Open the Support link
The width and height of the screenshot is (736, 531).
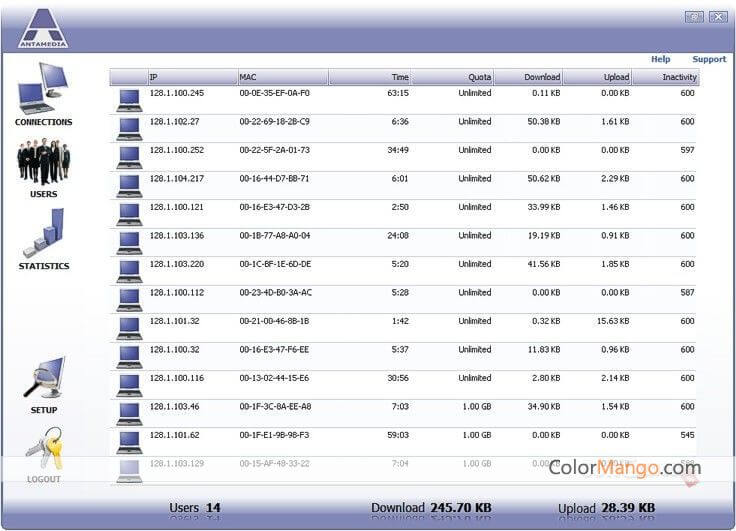(x=709, y=59)
